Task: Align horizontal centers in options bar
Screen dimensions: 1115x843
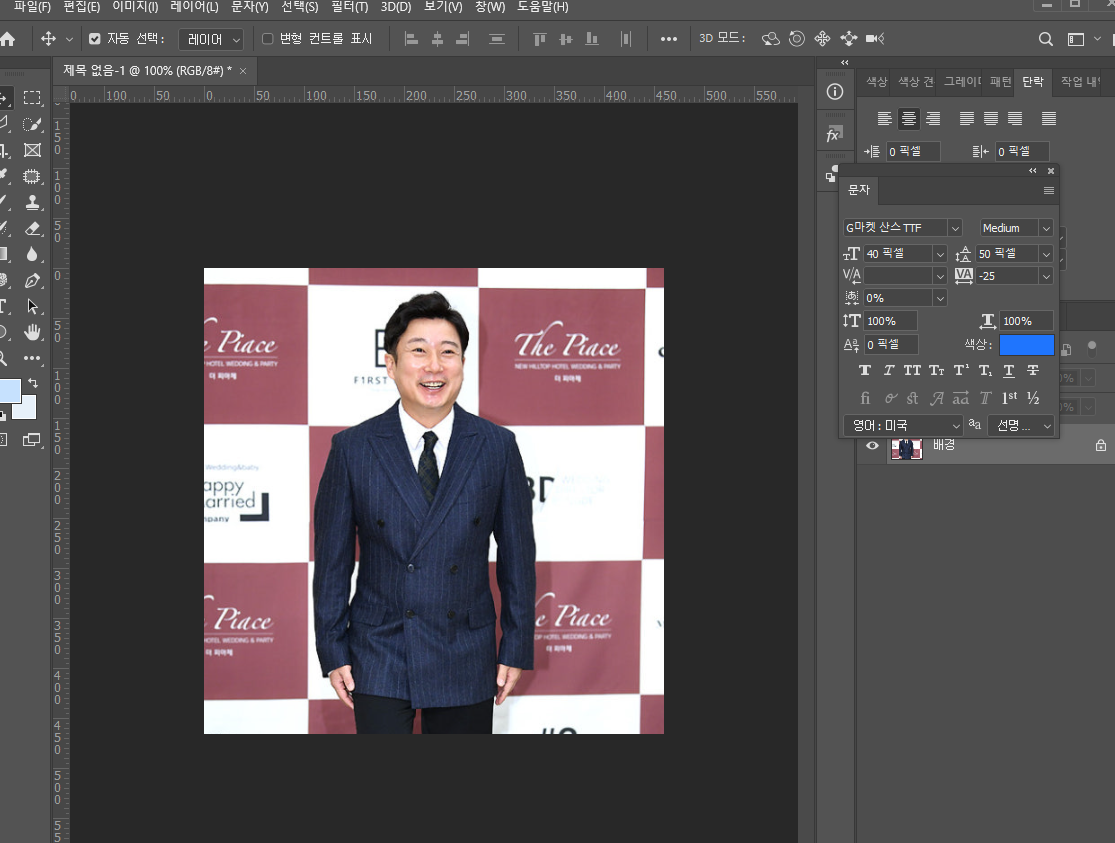Action: point(437,39)
